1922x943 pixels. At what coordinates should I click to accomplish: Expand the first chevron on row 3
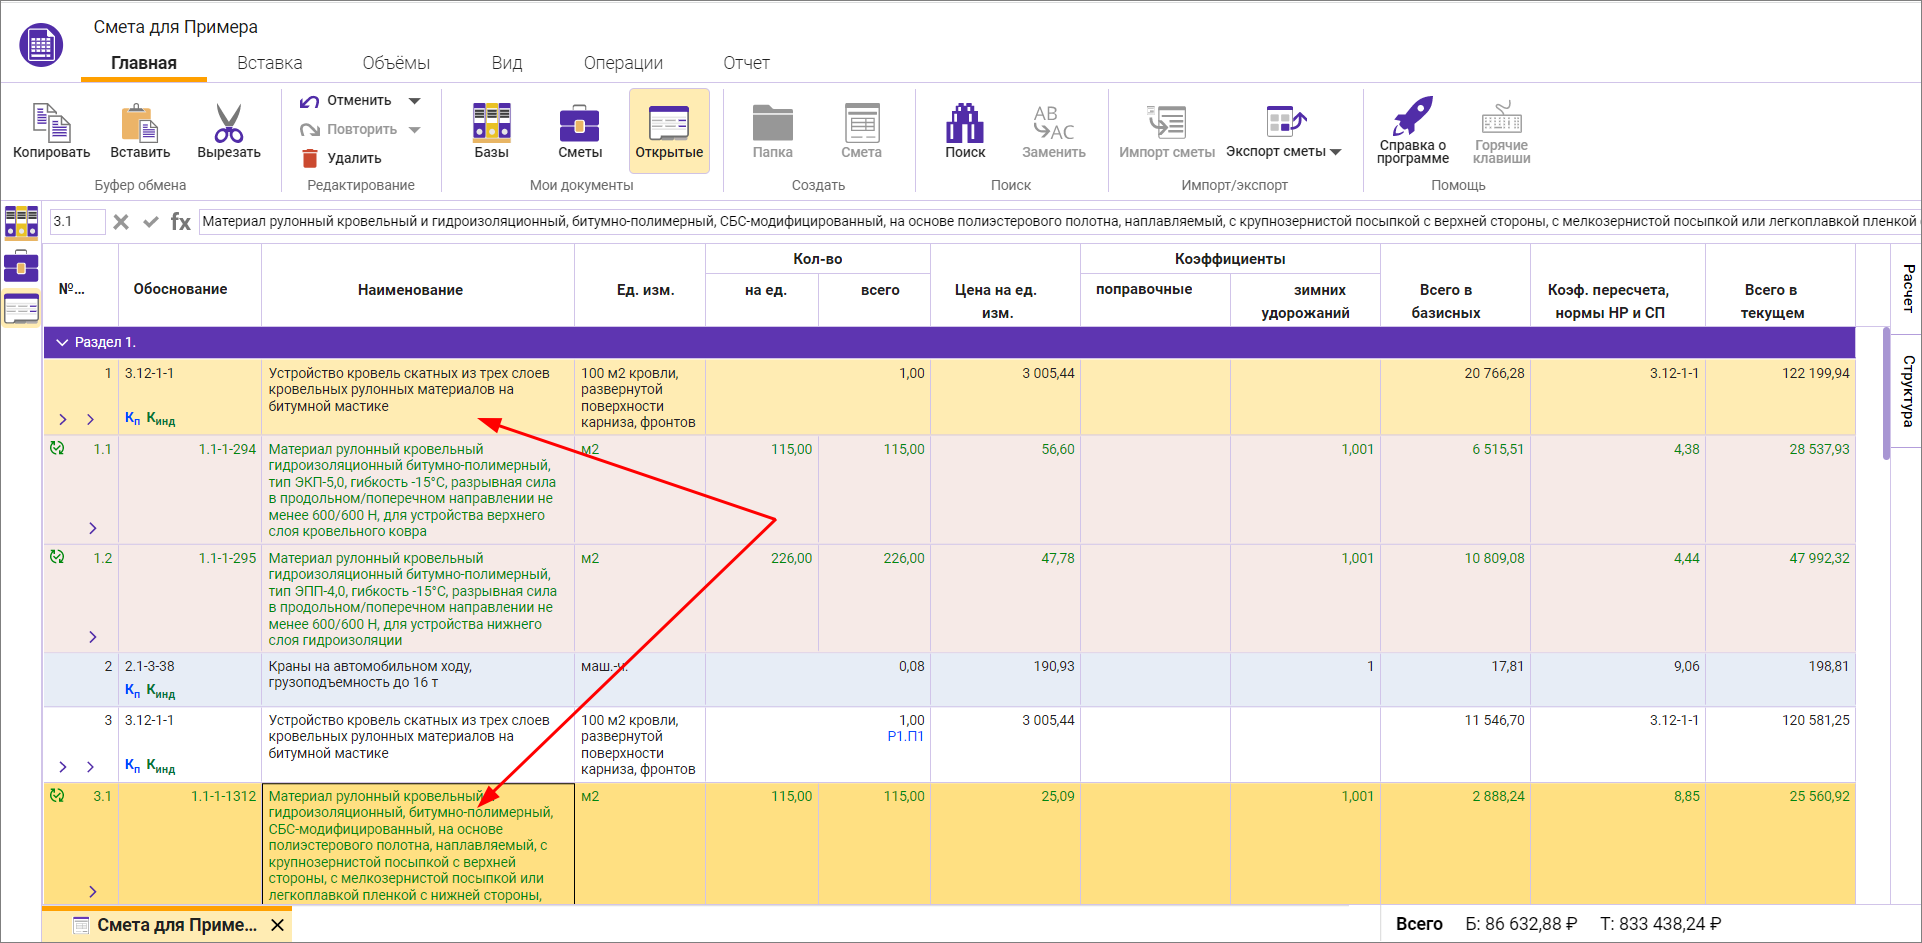point(63,767)
